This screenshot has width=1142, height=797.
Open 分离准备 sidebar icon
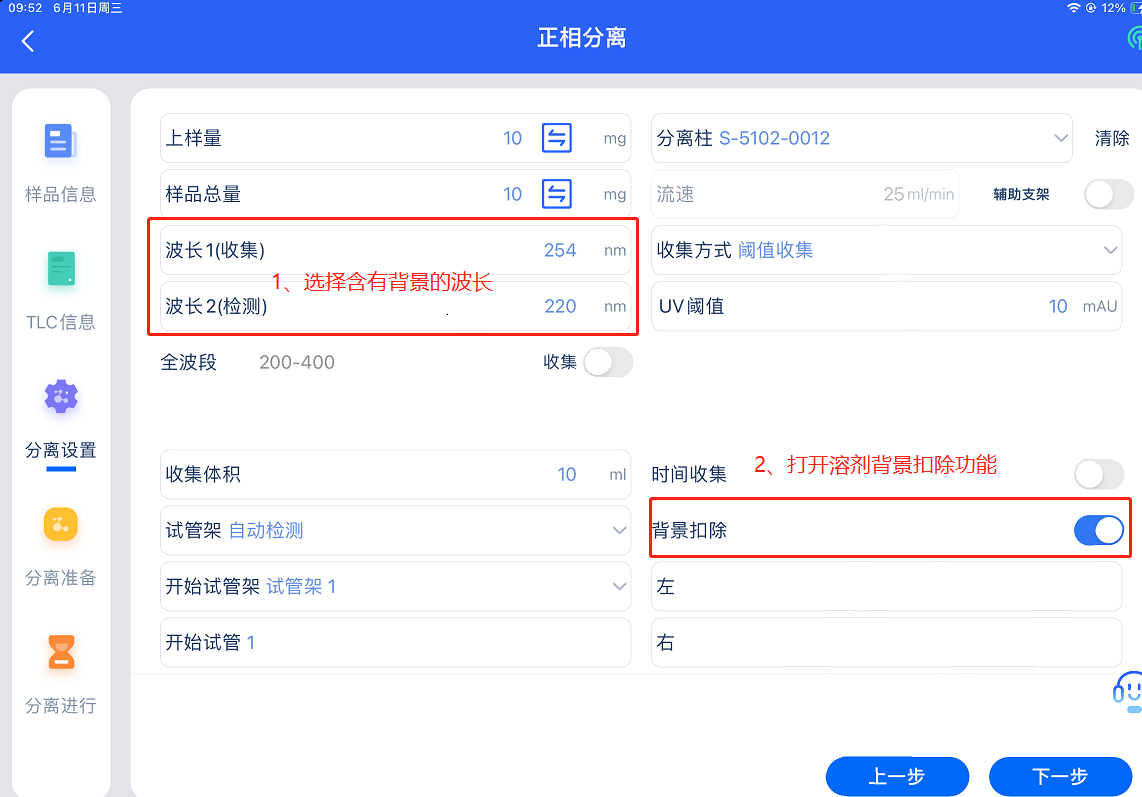pos(60,526)
